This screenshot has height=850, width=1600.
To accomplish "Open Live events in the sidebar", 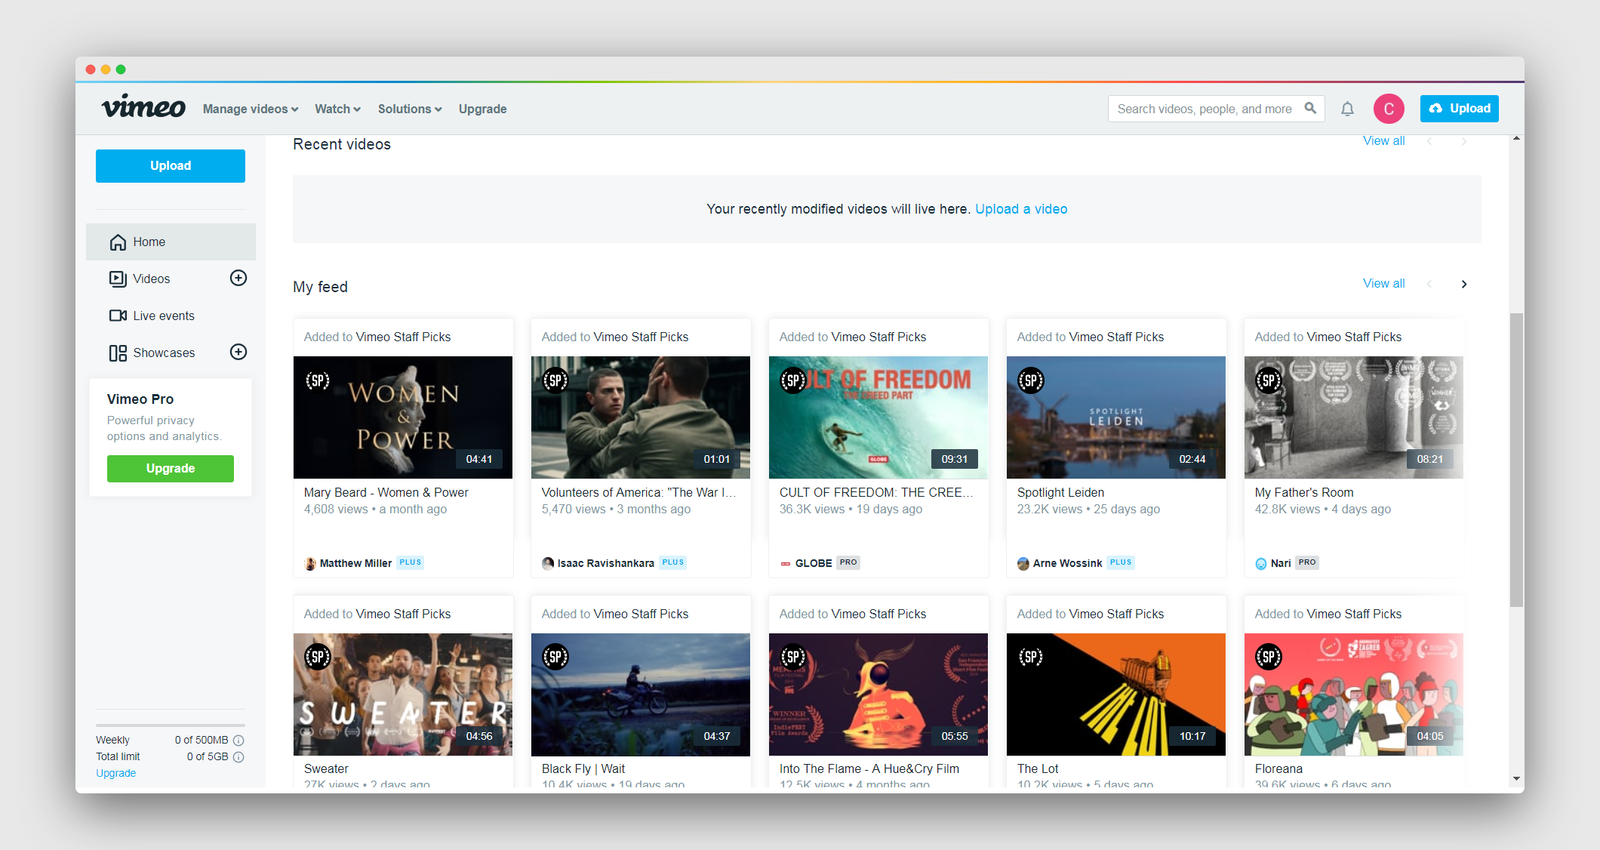I will coord(164,316).
